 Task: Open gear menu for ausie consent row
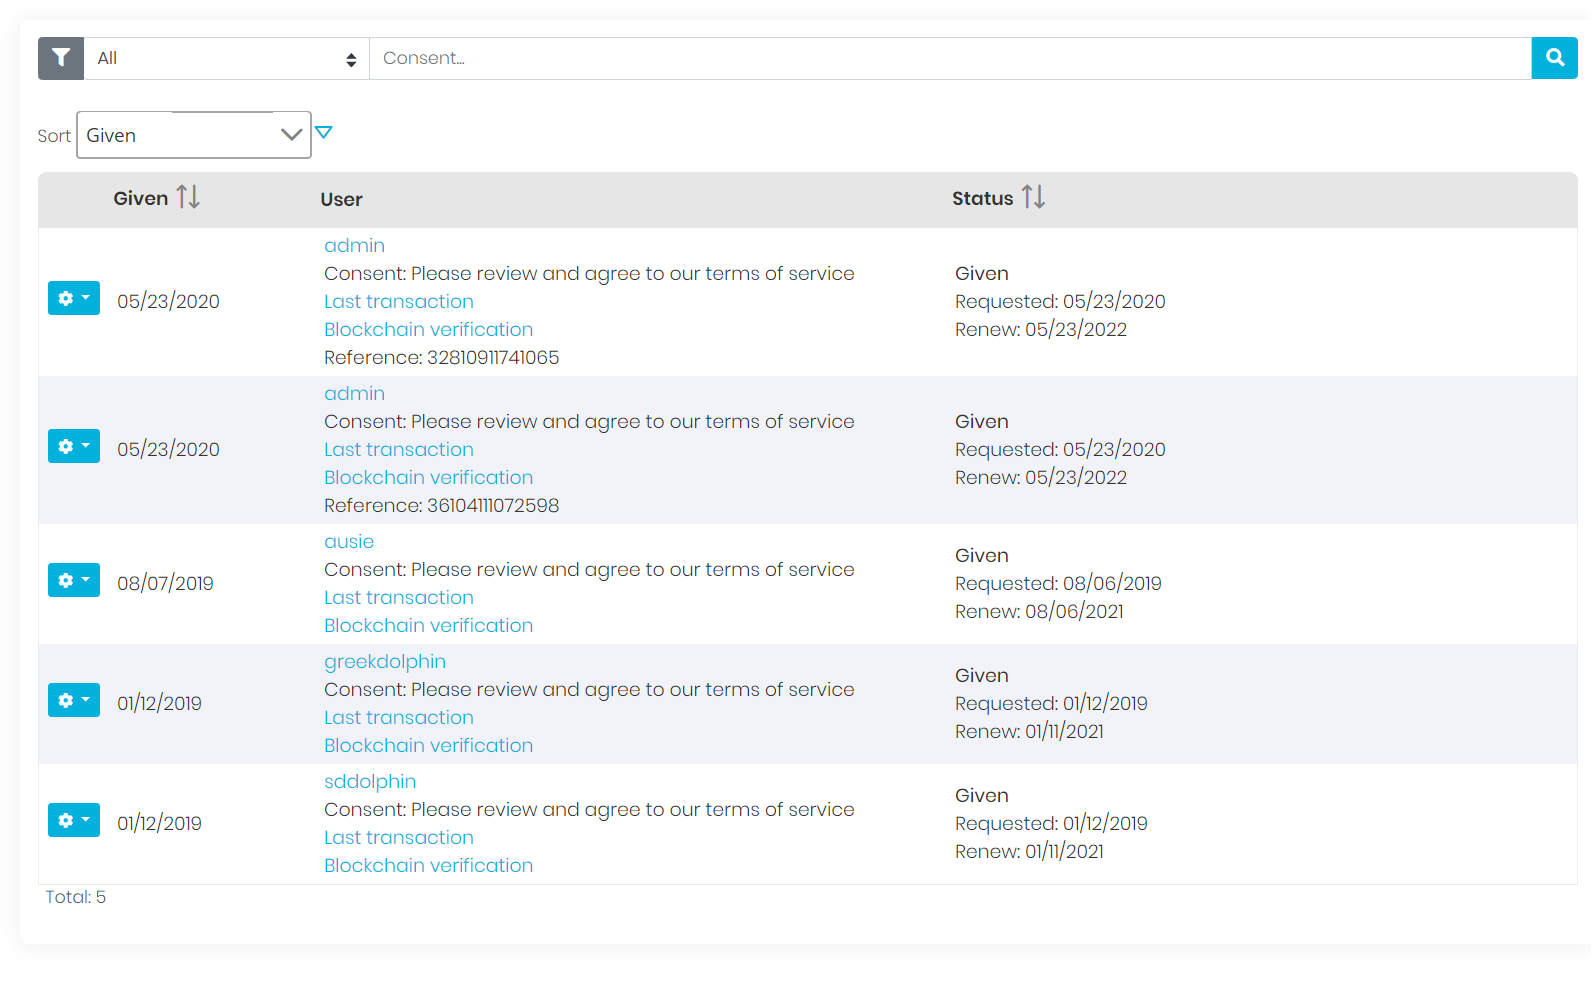click(74, 580)
